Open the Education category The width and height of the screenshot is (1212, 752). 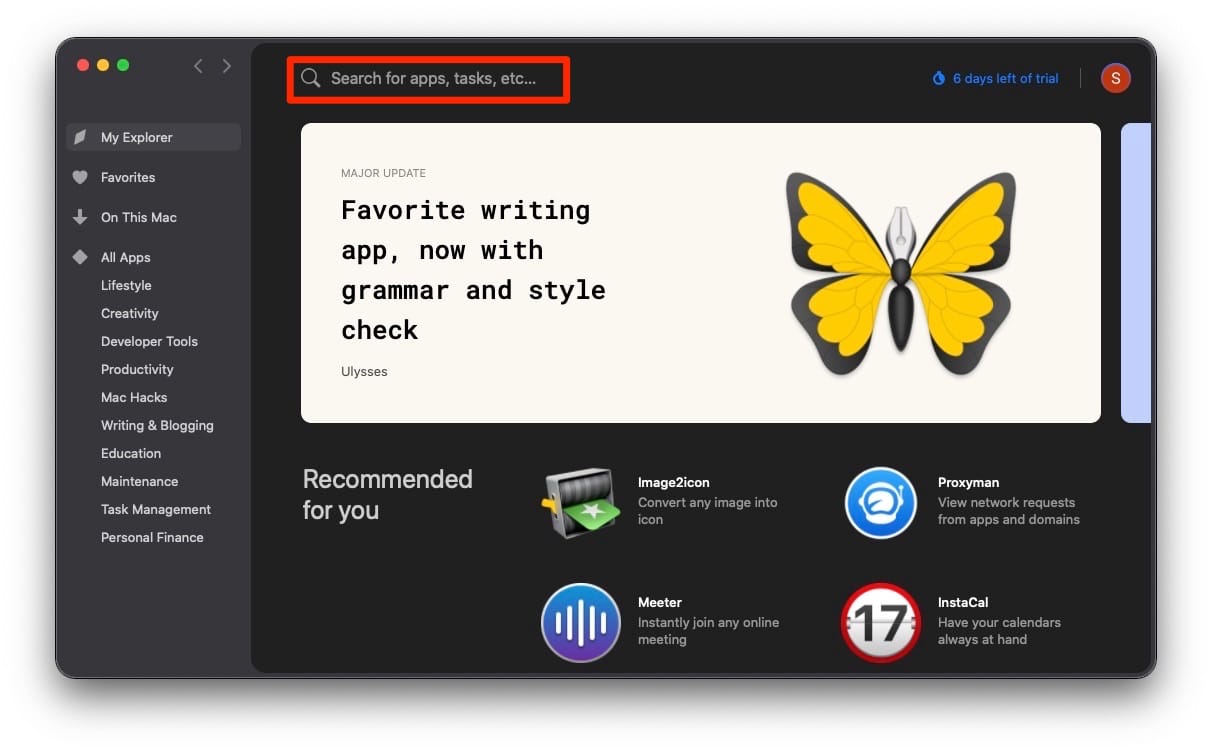[131, 453]
